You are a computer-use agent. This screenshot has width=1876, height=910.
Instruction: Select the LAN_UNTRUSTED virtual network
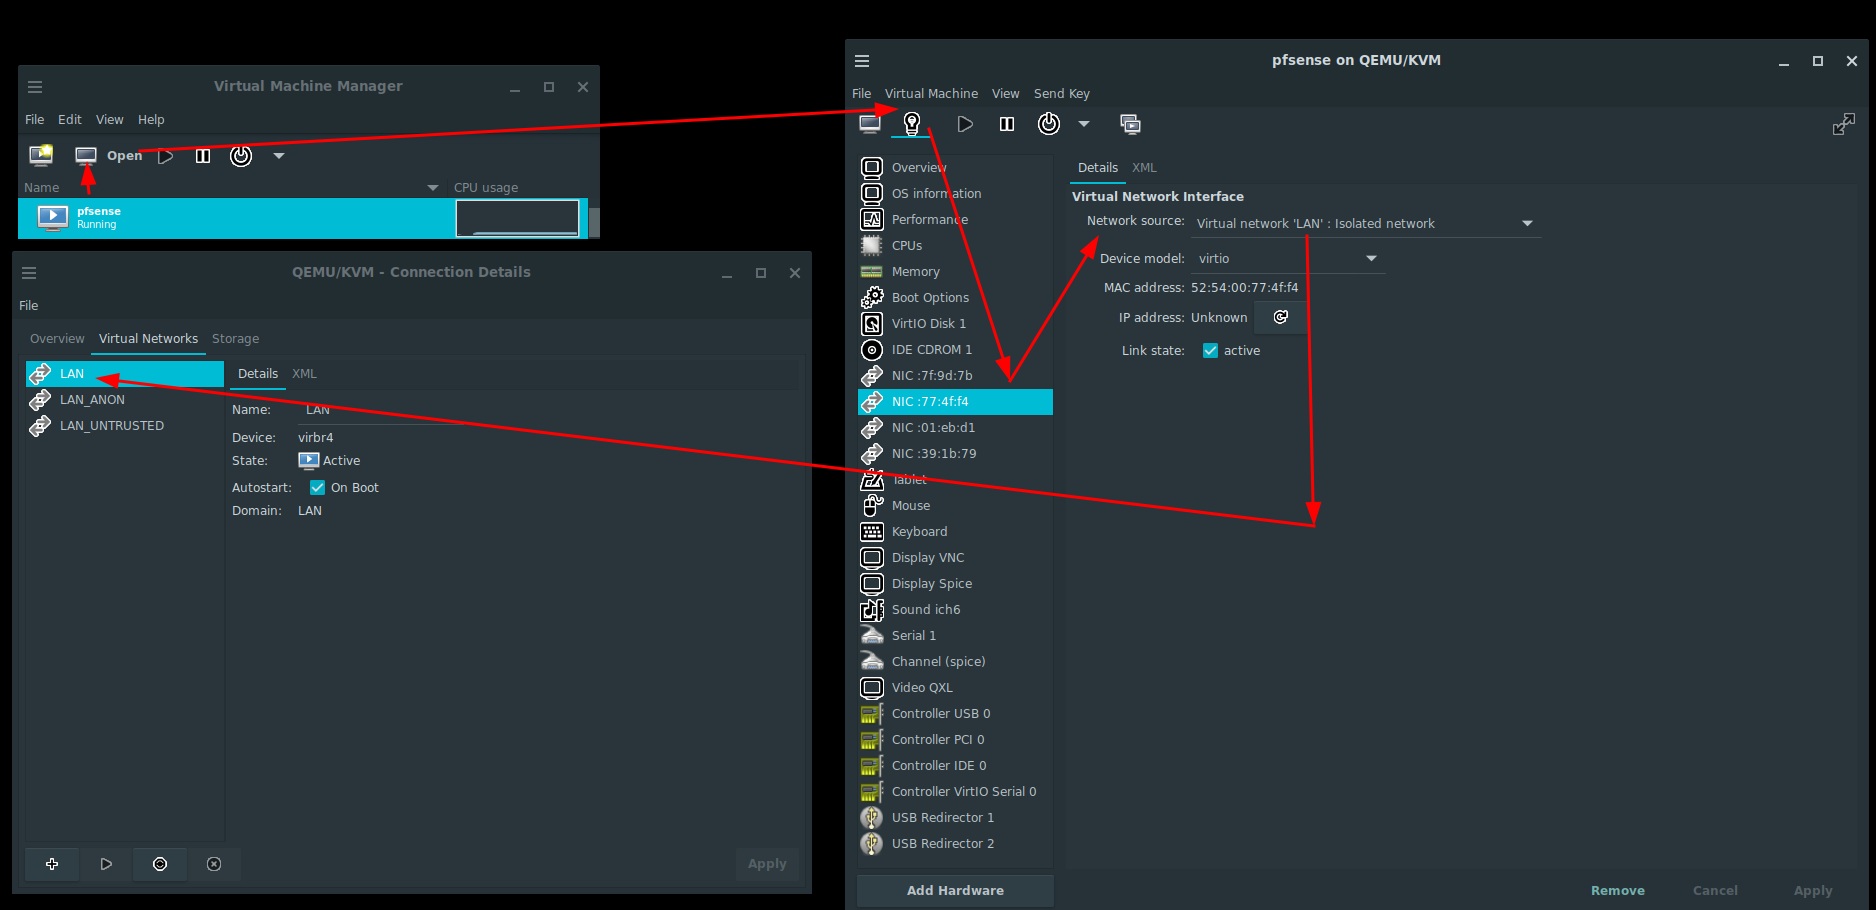pyautogui.click(x=125, y=426)
